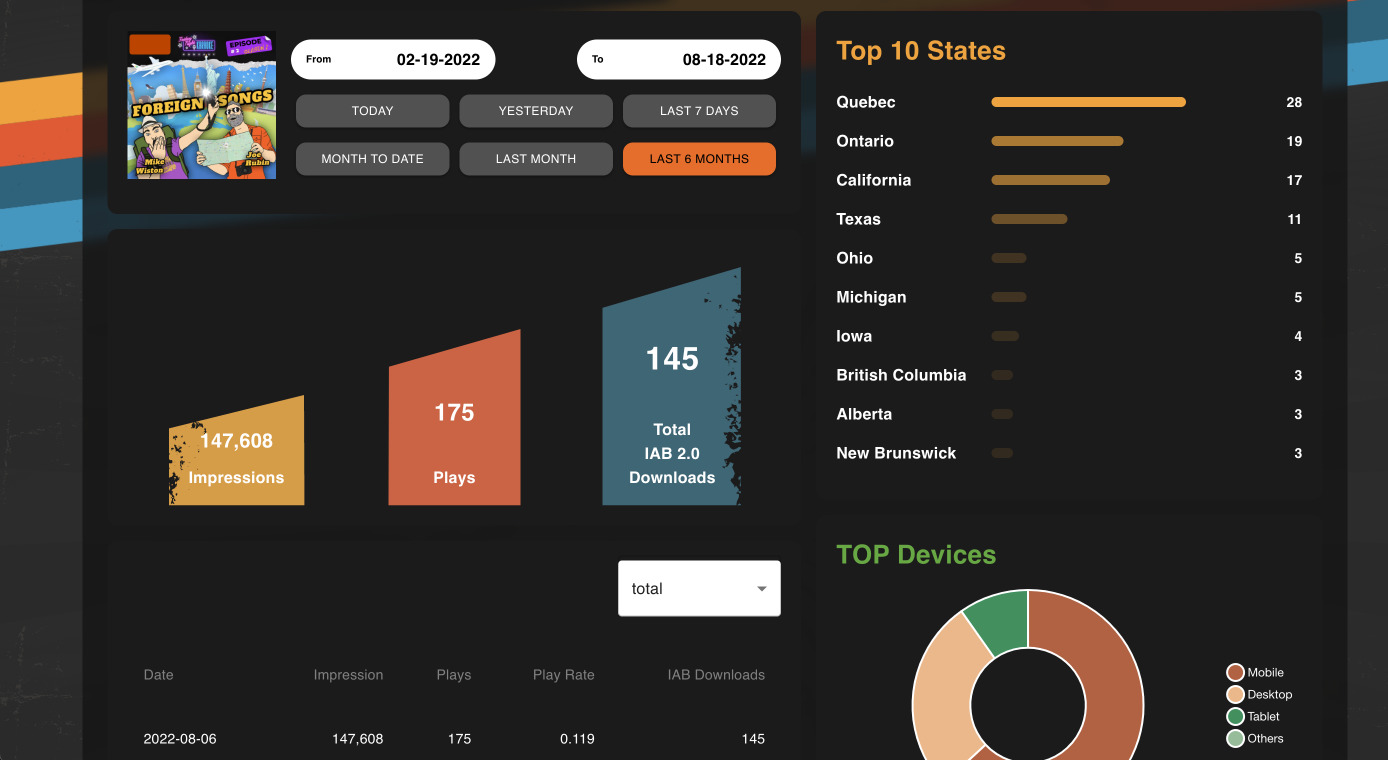Image resolution: width=1388 pixels, height=760 pixels.
Task: Click the Texas state label
Action: (859, 219)
